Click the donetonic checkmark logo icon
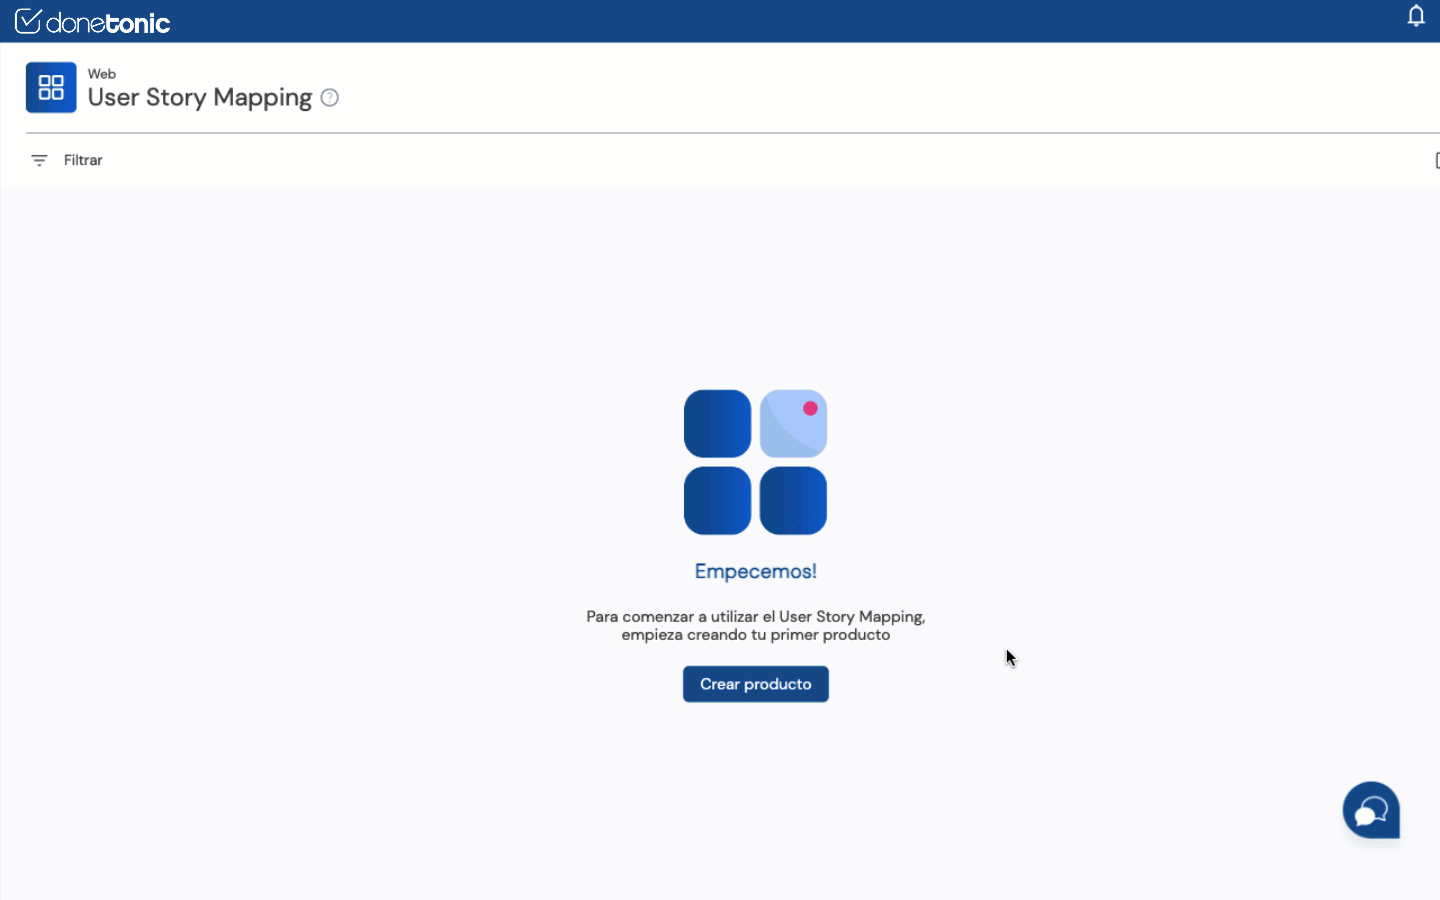This screenshot has height=900, width=1440. pos(28,21)
